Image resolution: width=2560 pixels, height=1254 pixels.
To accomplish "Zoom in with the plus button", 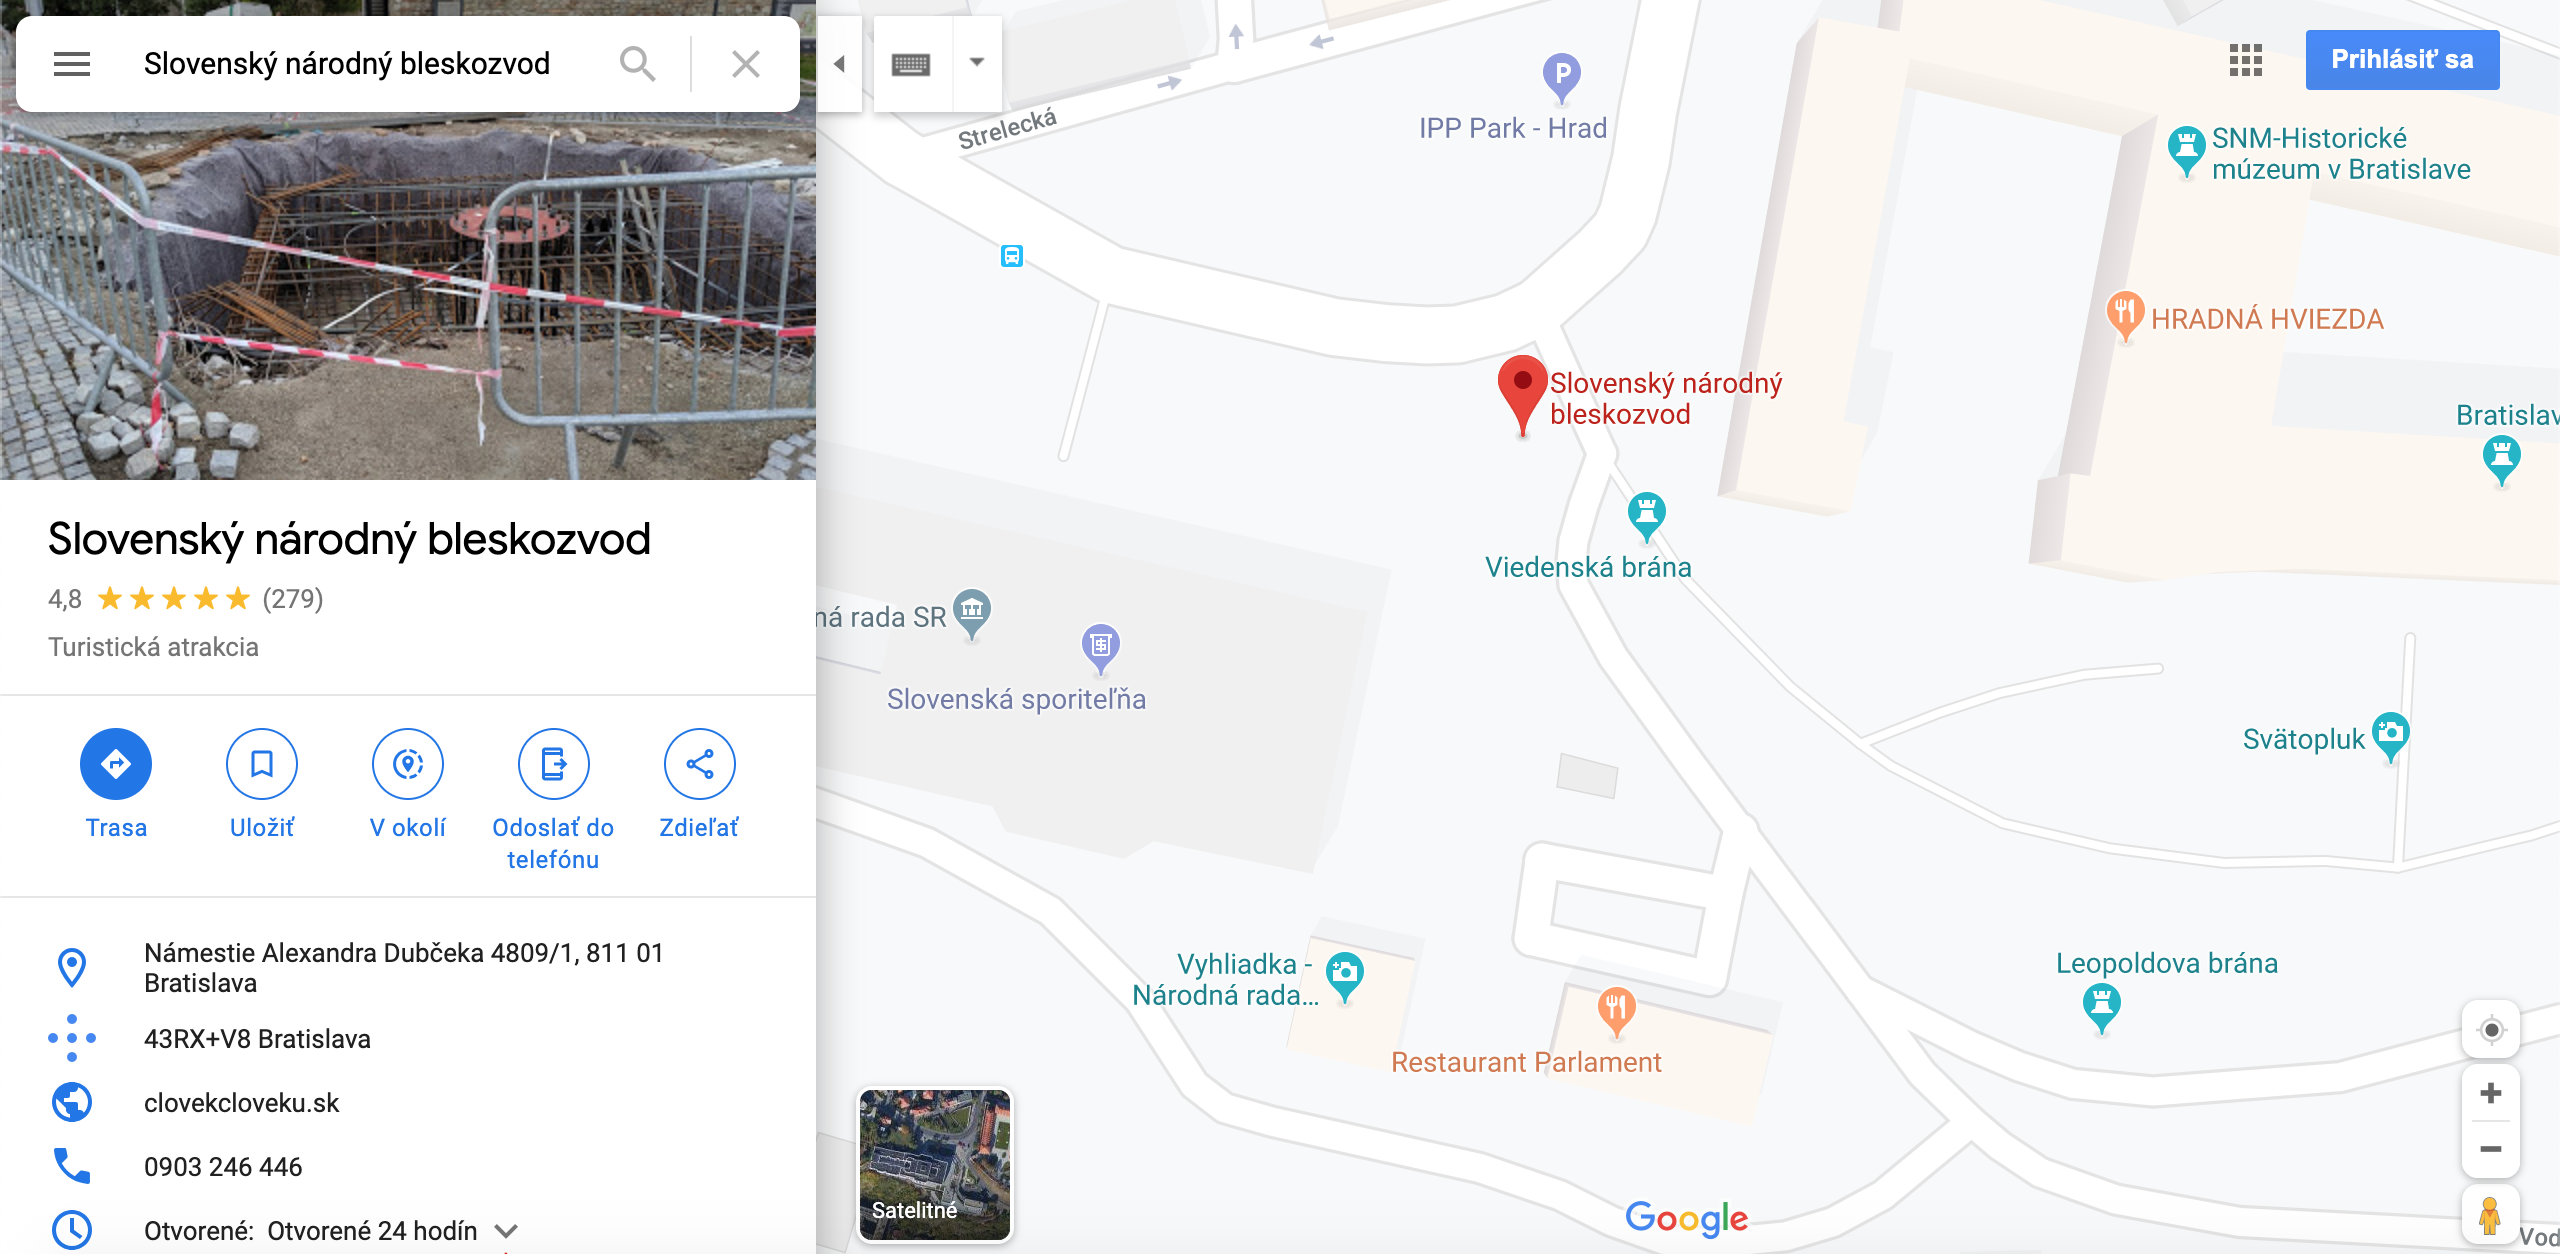I will pos(2491,1093).
